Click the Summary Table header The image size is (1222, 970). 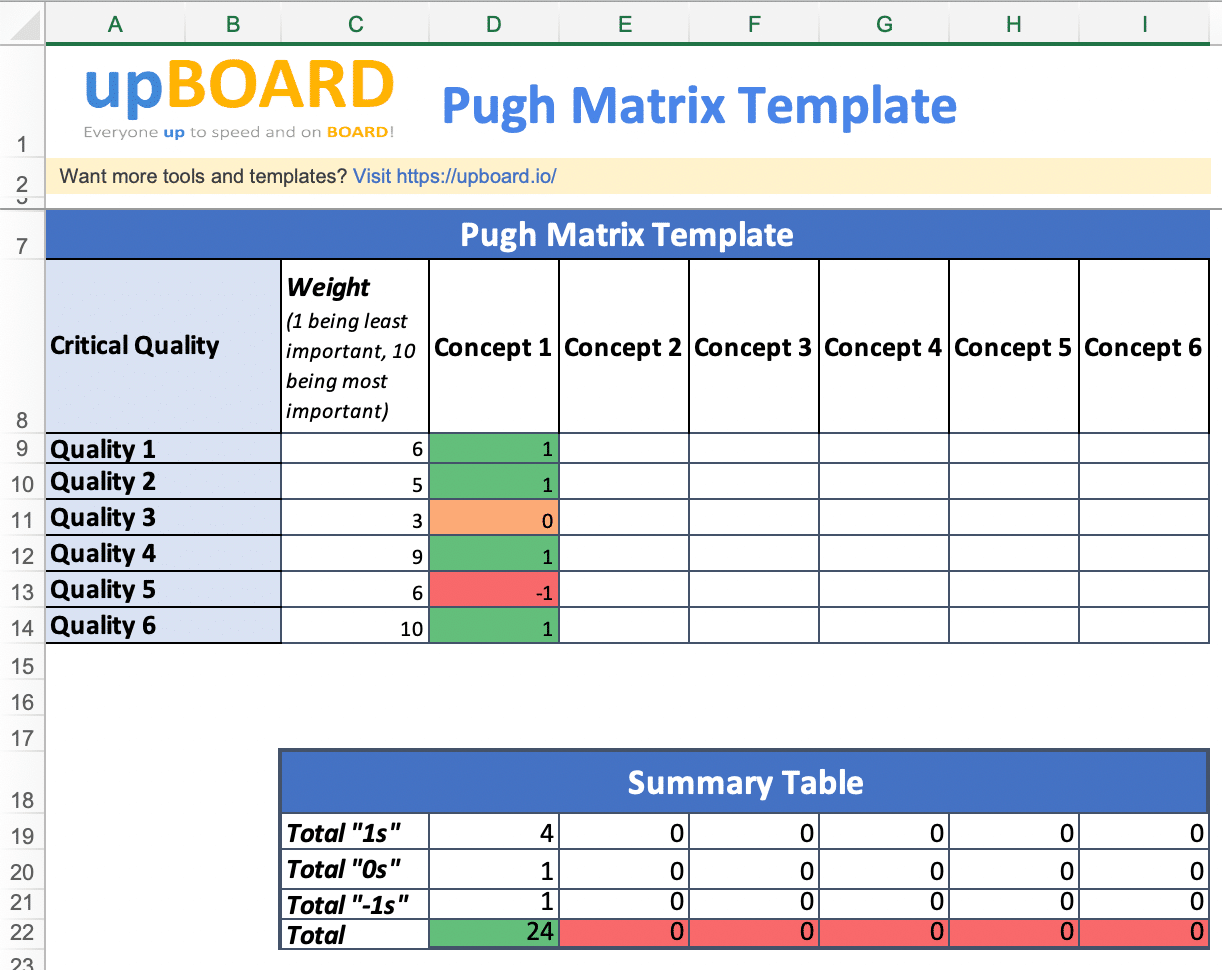[x=744, y=782]
